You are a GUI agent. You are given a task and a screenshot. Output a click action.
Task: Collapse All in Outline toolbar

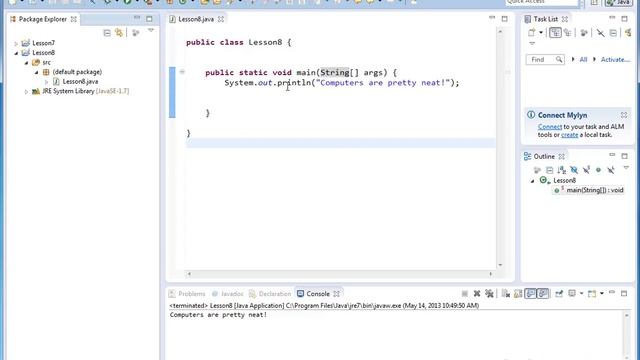(549, 170)
